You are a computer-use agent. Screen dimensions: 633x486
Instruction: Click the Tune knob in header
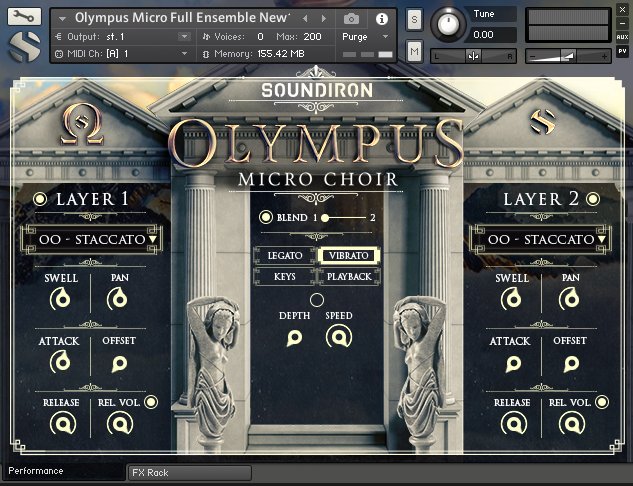pos(452,23)
